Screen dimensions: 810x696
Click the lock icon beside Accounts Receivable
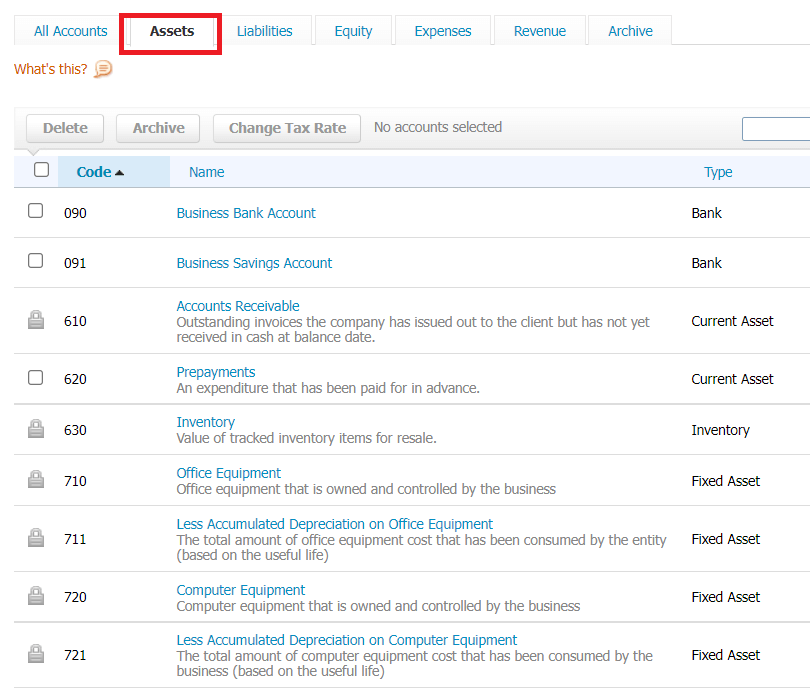(36, 321)
